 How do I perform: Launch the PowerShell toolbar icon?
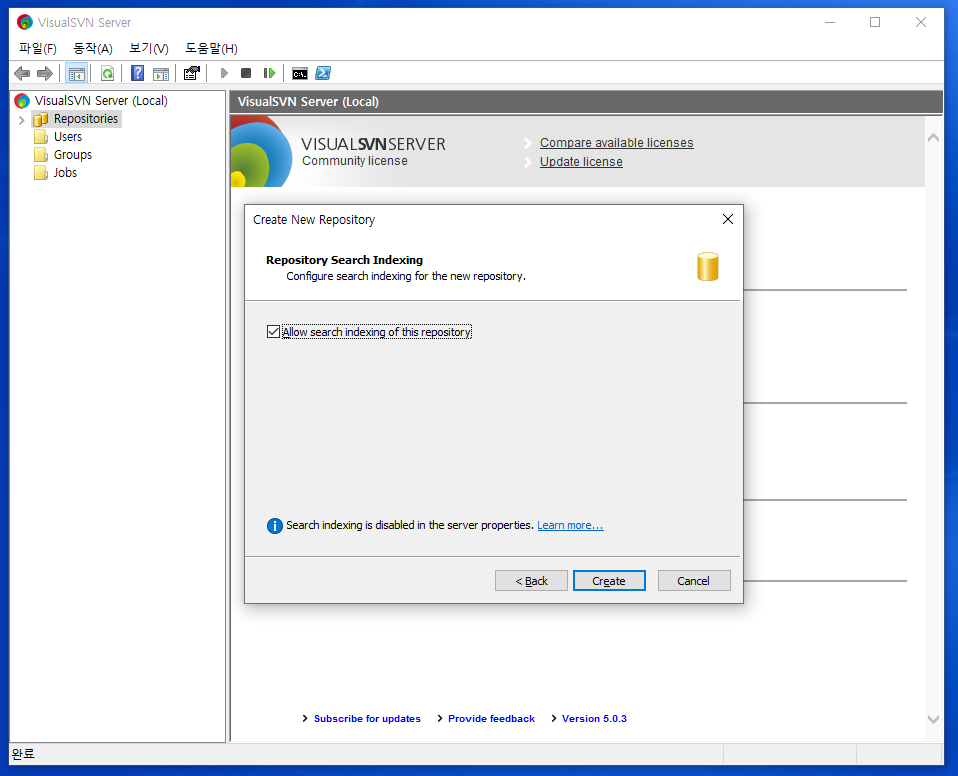point(323,73)
